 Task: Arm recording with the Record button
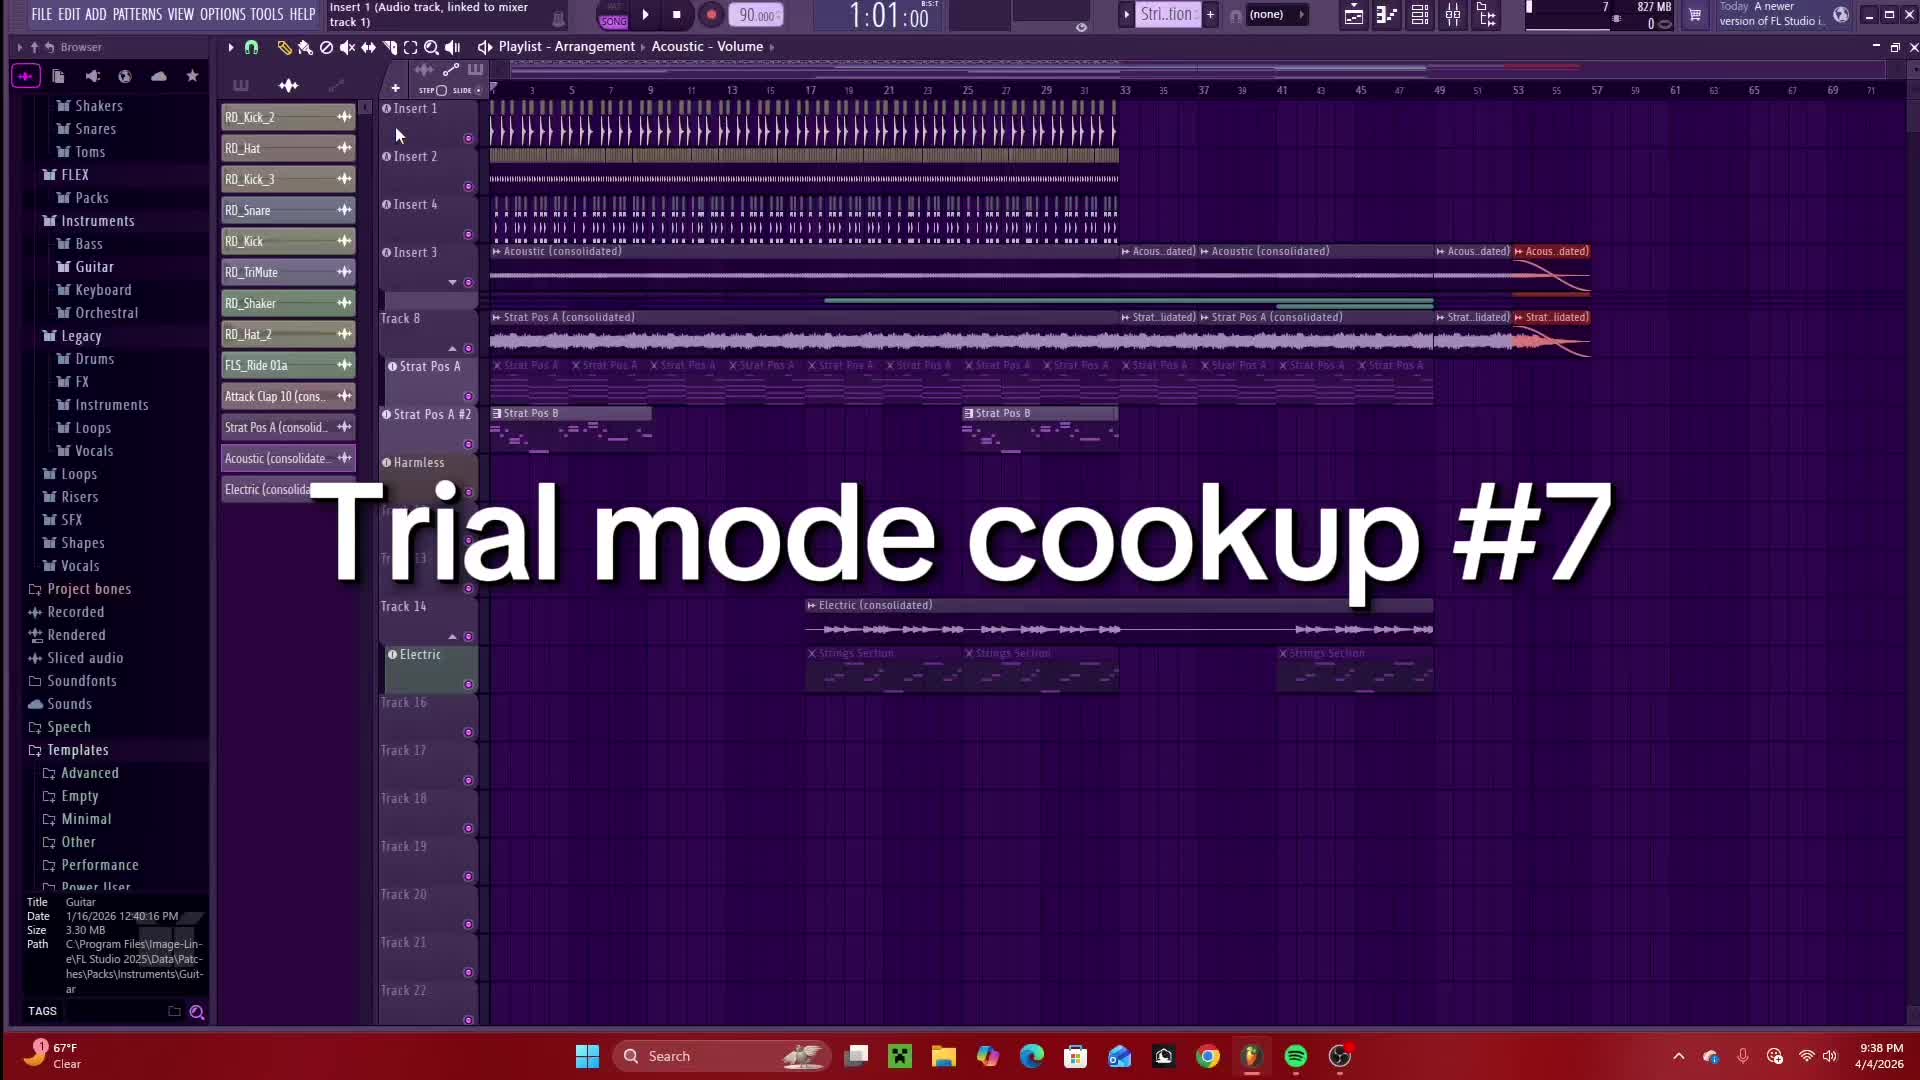pyautogui.click(x=711, y=15)
